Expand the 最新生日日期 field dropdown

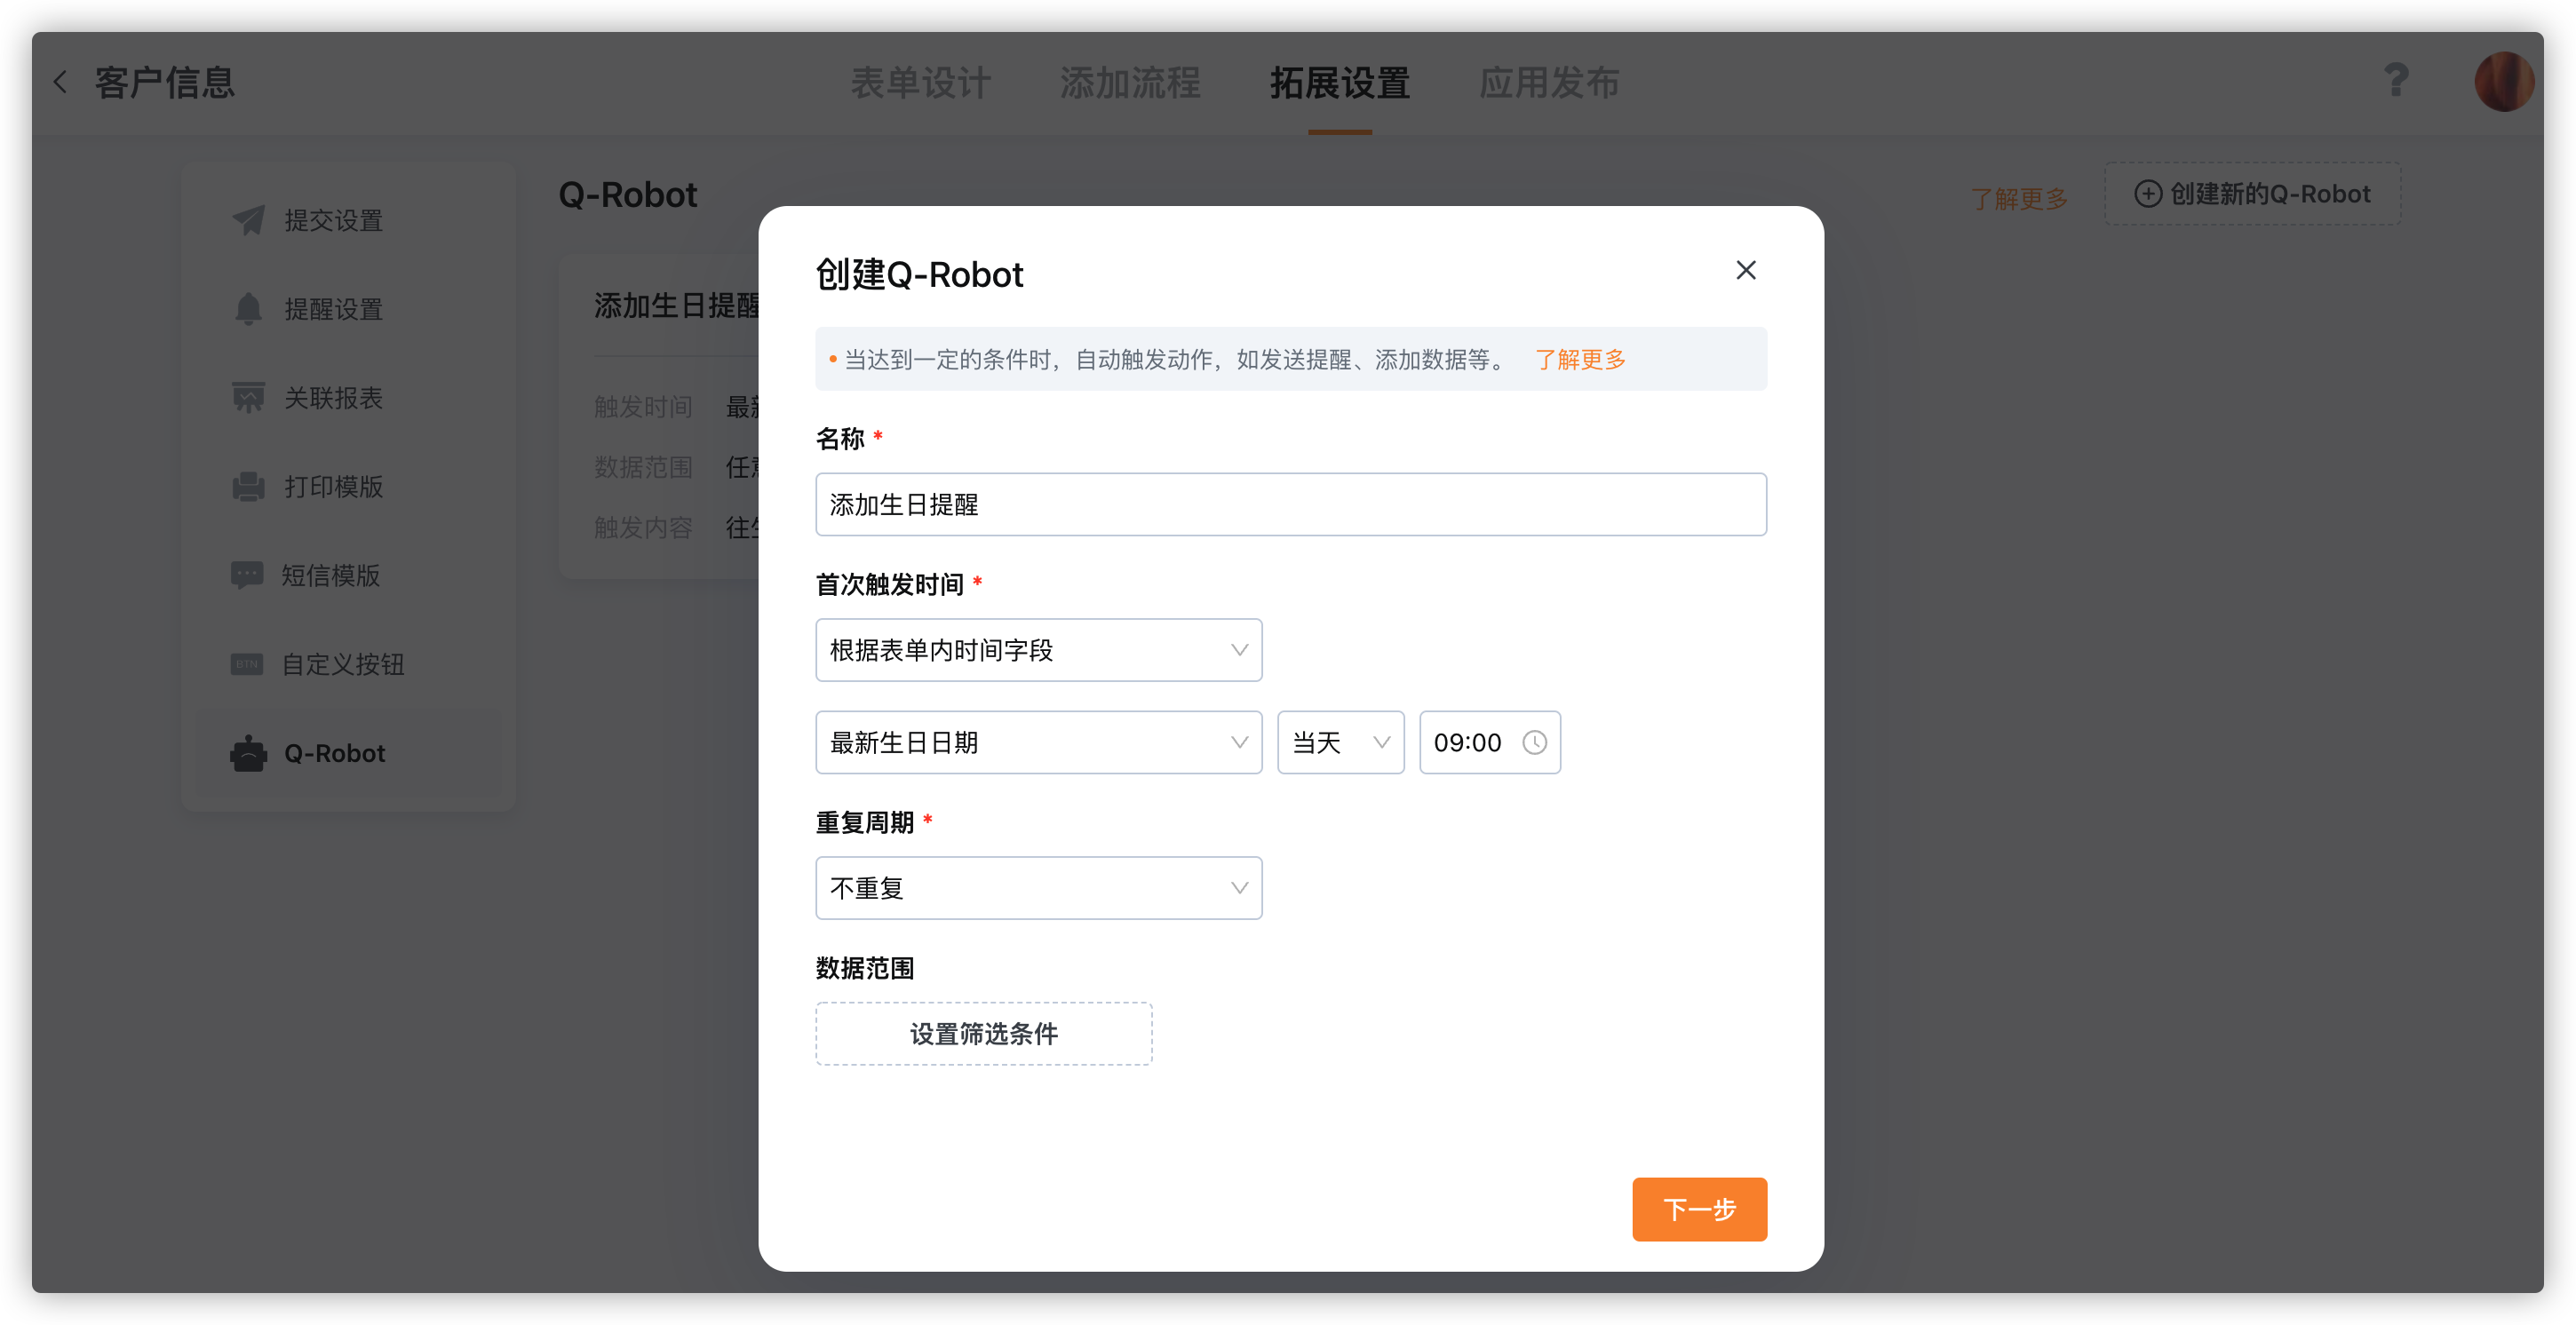point(1038,742)
